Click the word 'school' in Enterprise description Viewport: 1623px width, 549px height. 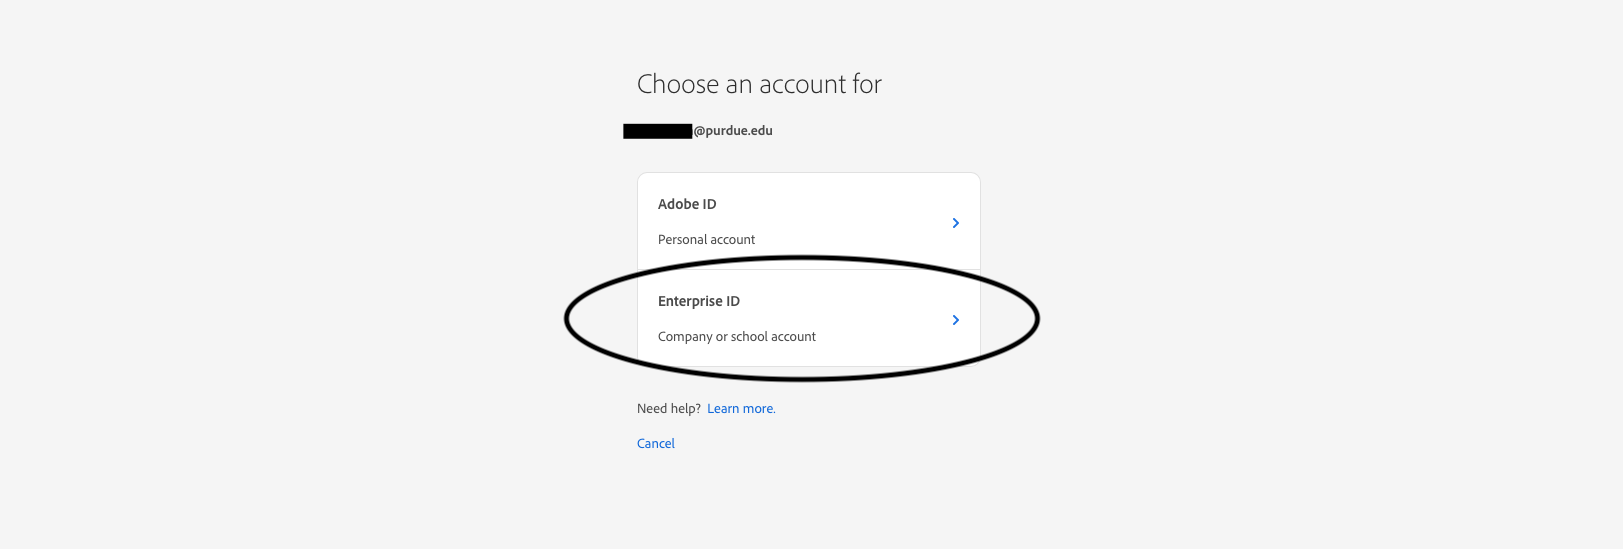point(749,337)
